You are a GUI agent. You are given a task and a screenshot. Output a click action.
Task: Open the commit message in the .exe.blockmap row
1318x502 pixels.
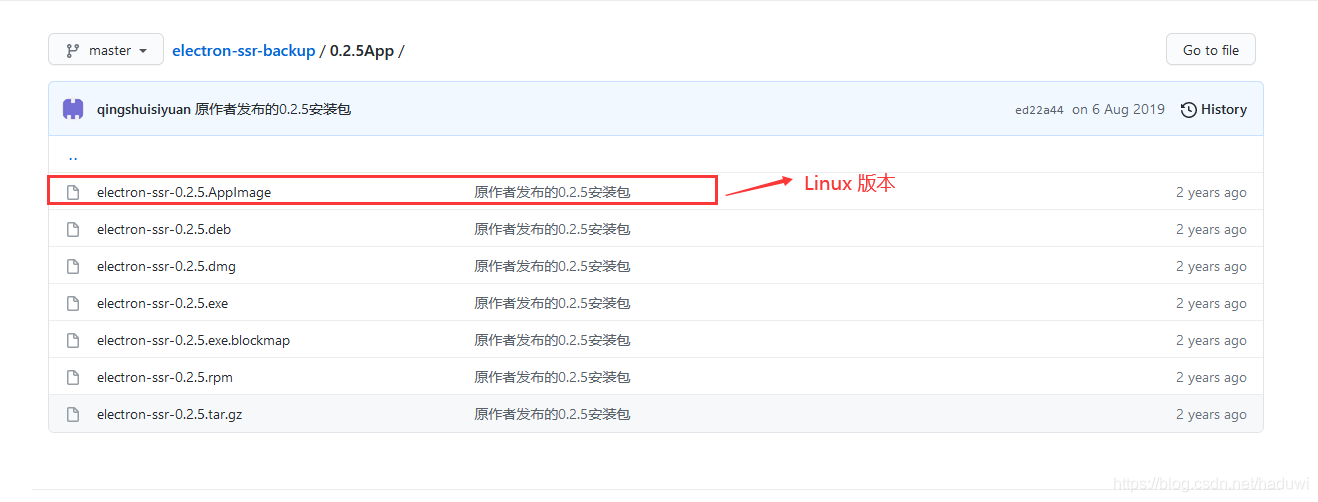[x=552, y=340]
